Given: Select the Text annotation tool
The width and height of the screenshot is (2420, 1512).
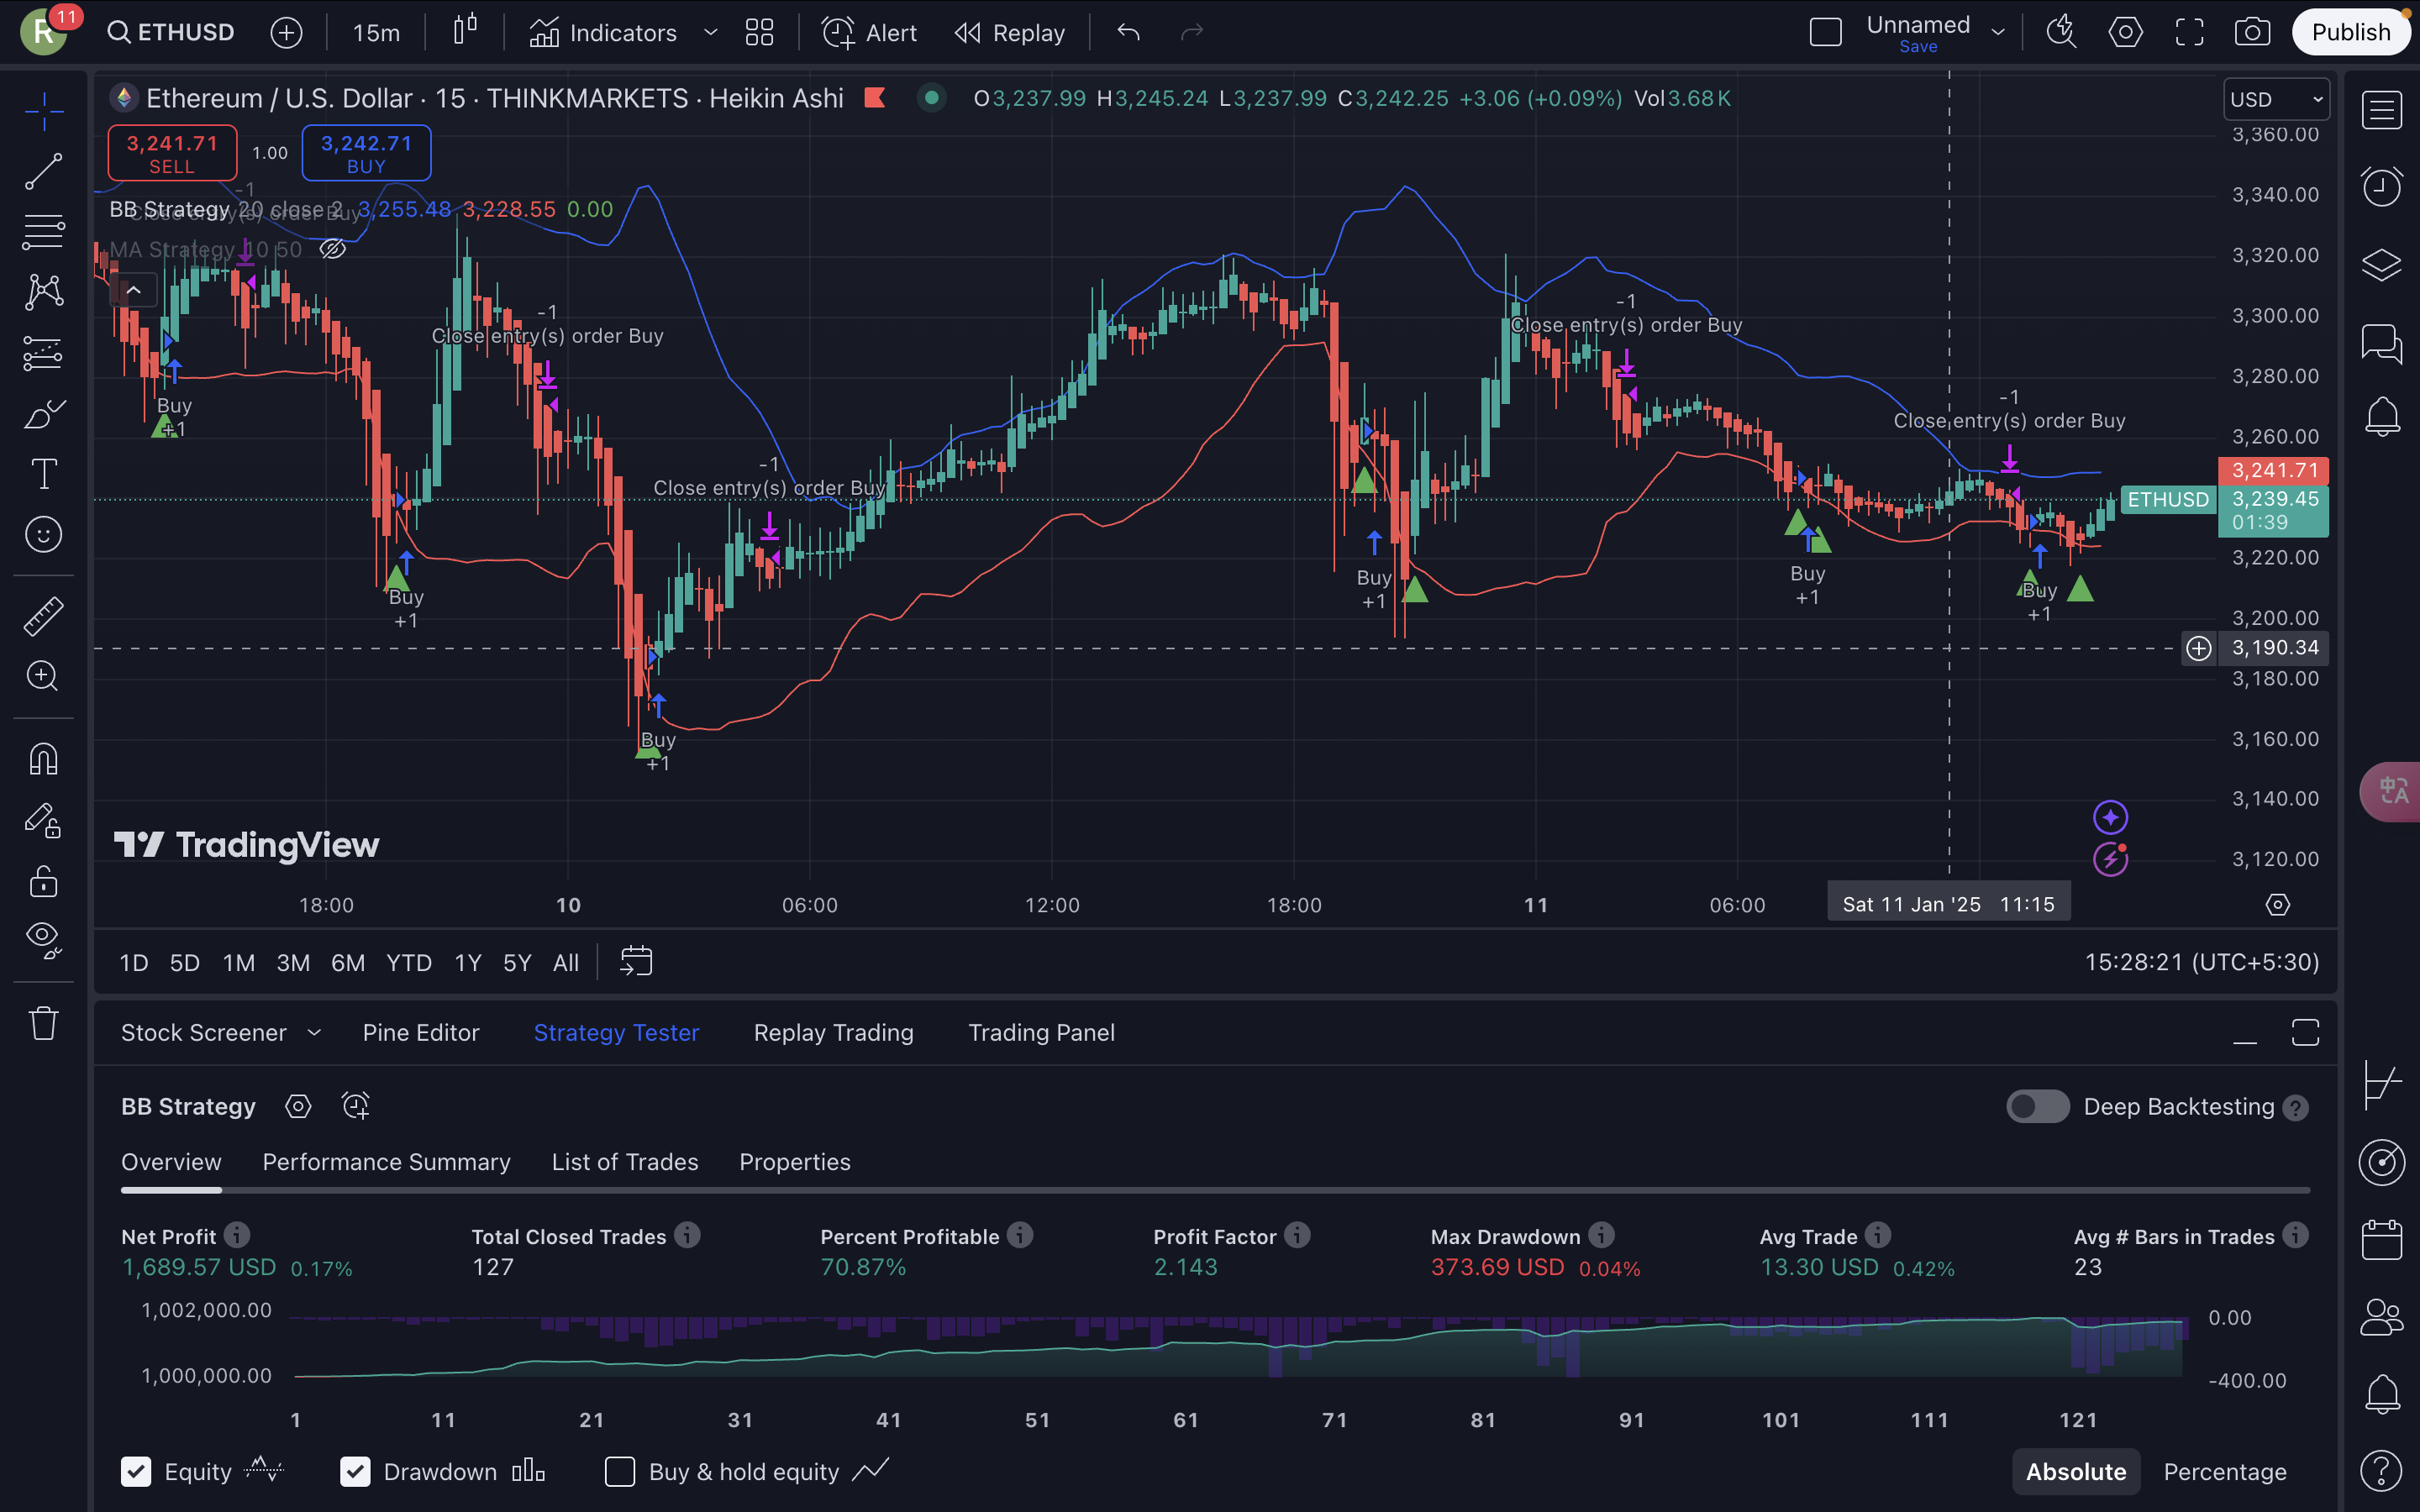Looking at the screenshot, I should [43, 474].
